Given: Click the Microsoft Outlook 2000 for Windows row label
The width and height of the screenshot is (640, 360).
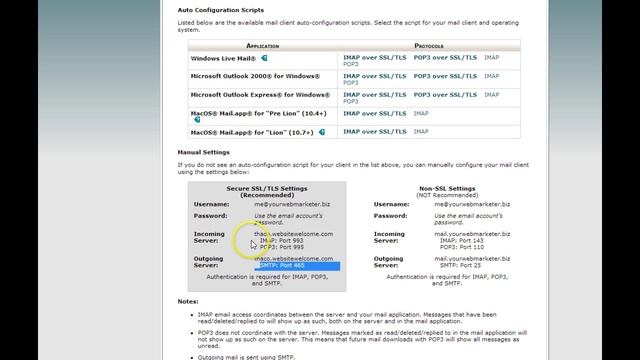Looking at the screenshot, I should coord(255,76).
